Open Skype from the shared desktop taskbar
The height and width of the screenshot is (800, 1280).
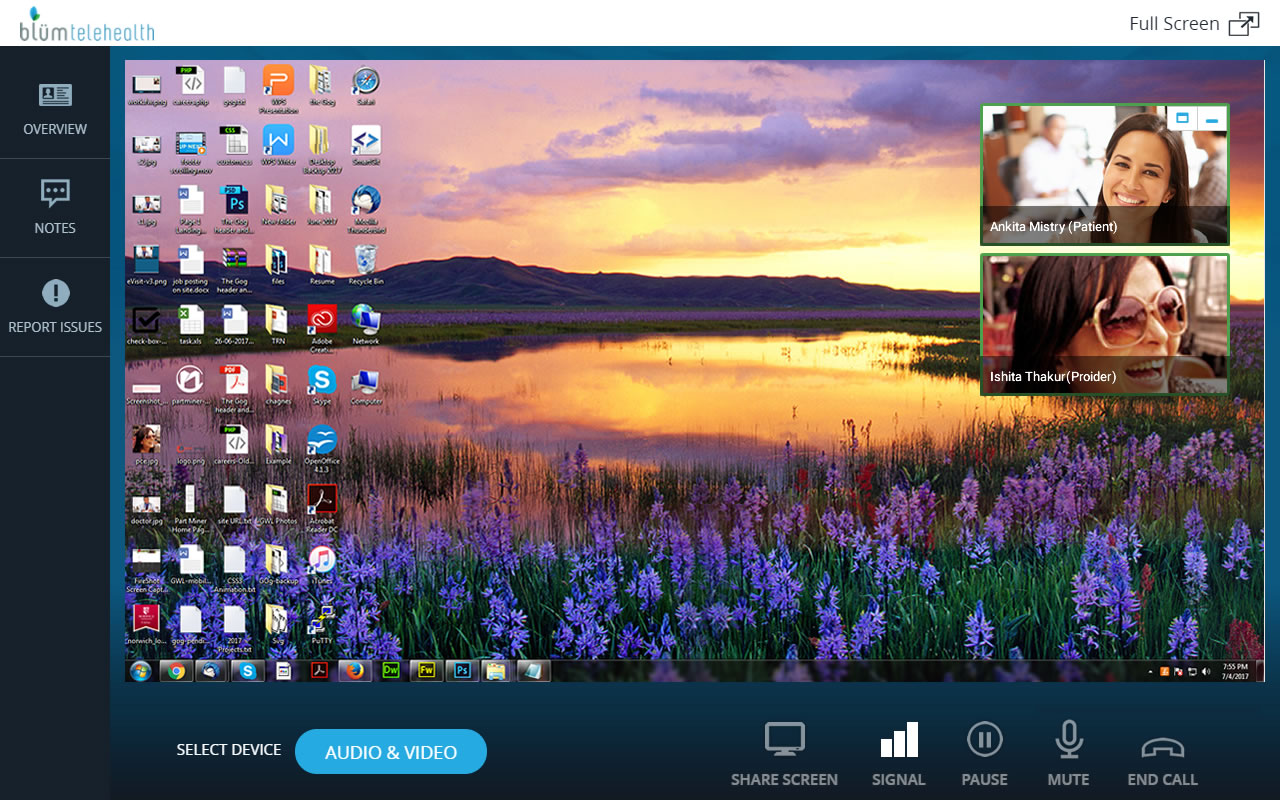246,670
